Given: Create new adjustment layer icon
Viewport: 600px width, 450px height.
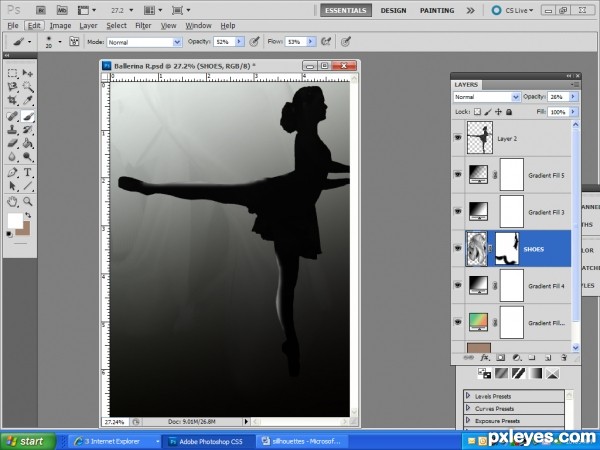Looking at the screenshot, I should point(517,358).
